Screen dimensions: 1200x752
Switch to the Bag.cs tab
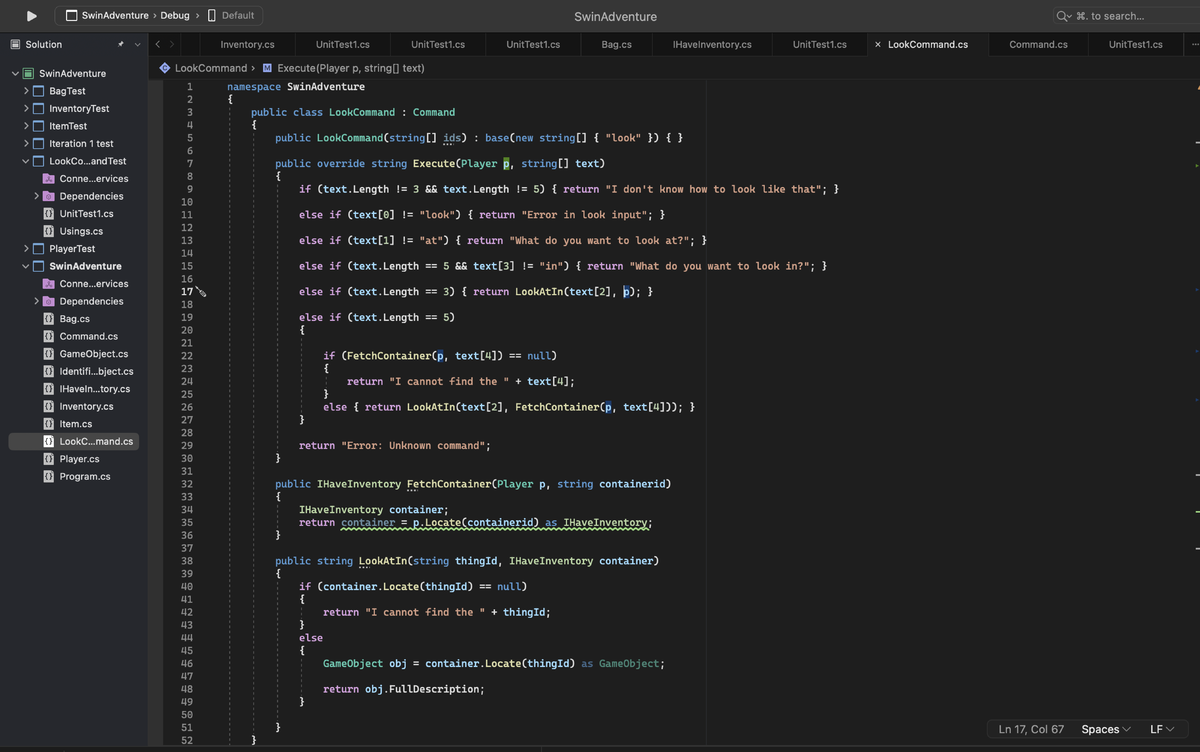616,45
